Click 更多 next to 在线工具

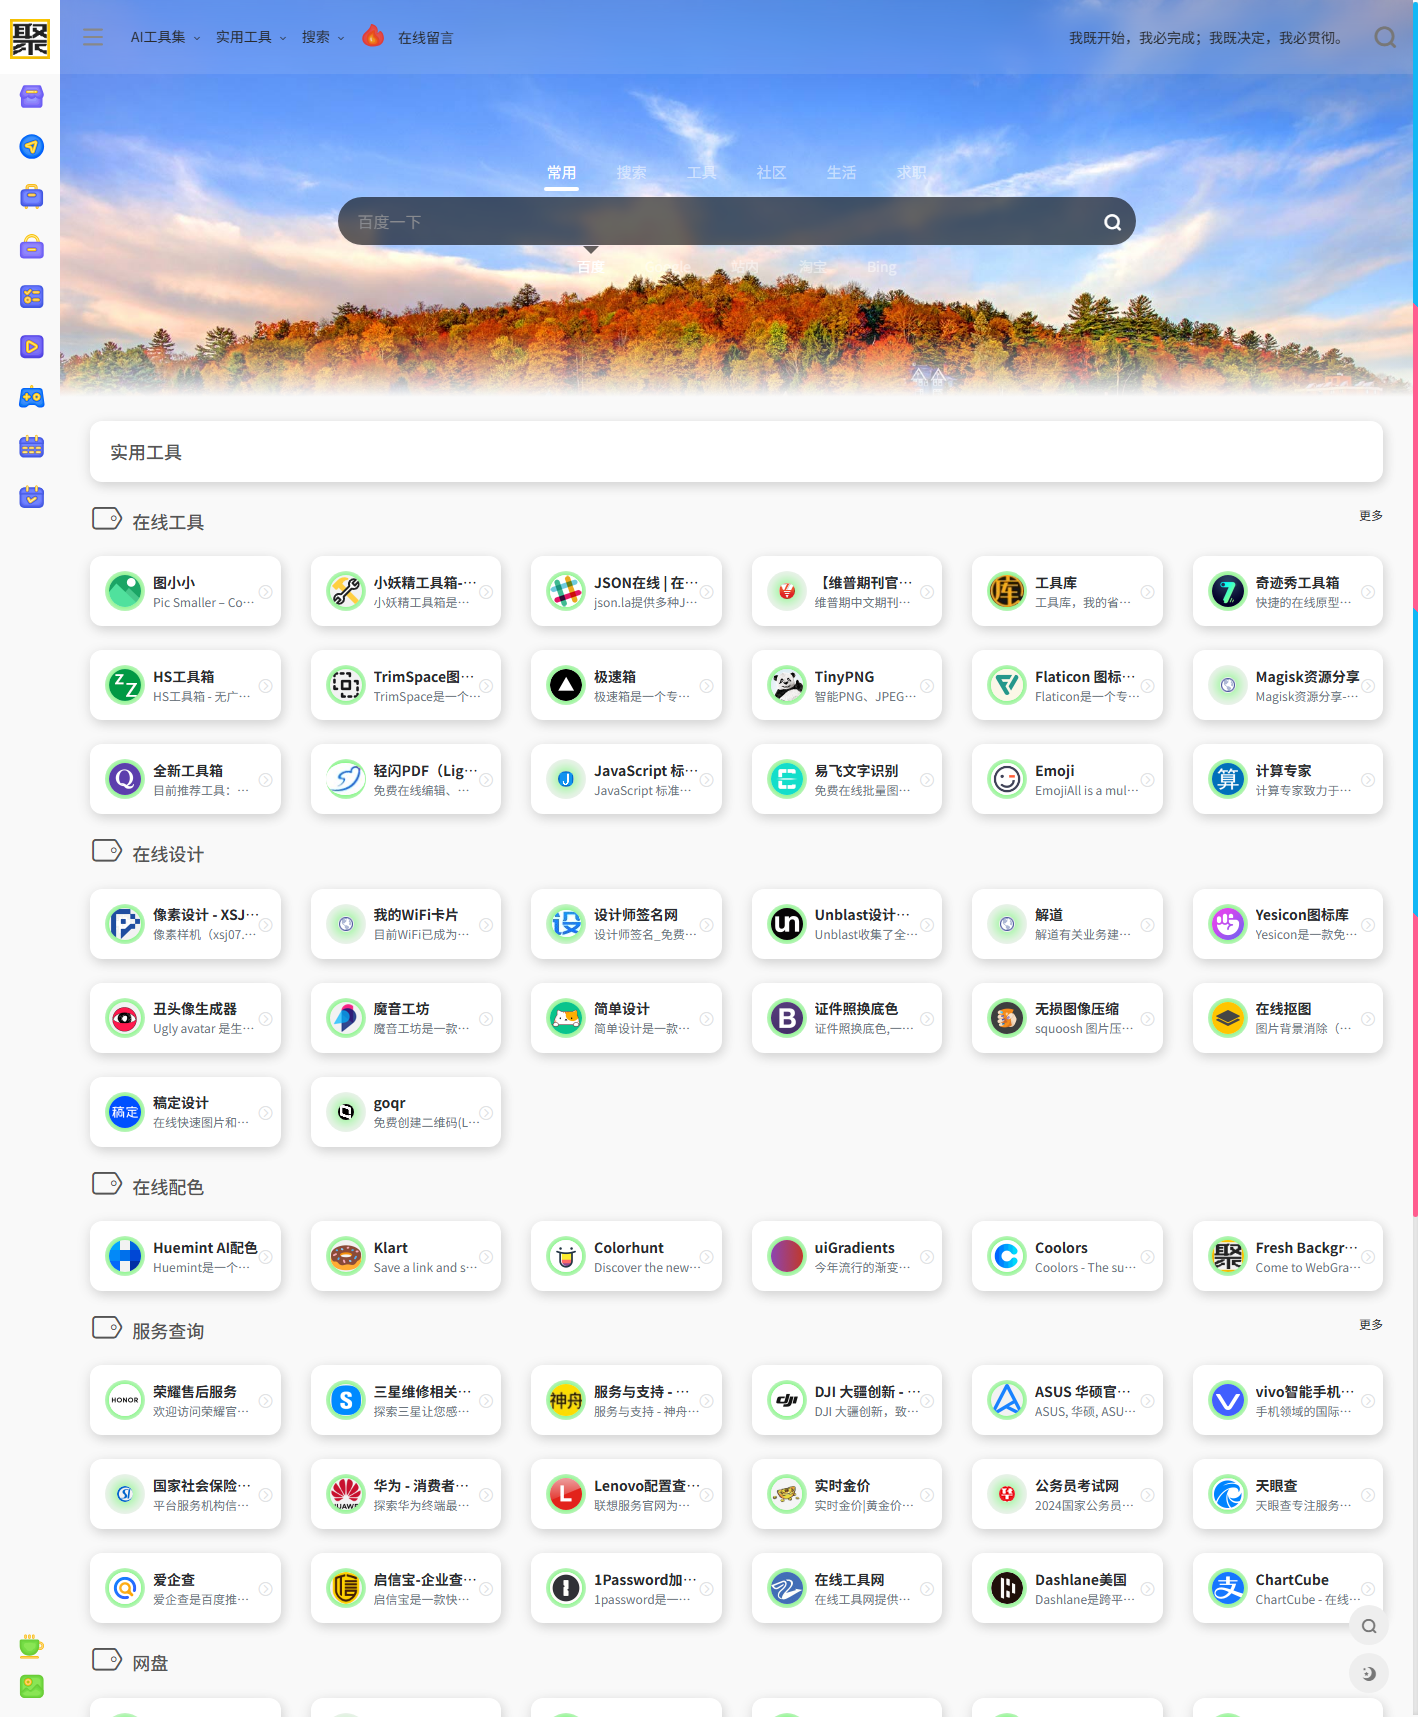(x=1370, y=516)
